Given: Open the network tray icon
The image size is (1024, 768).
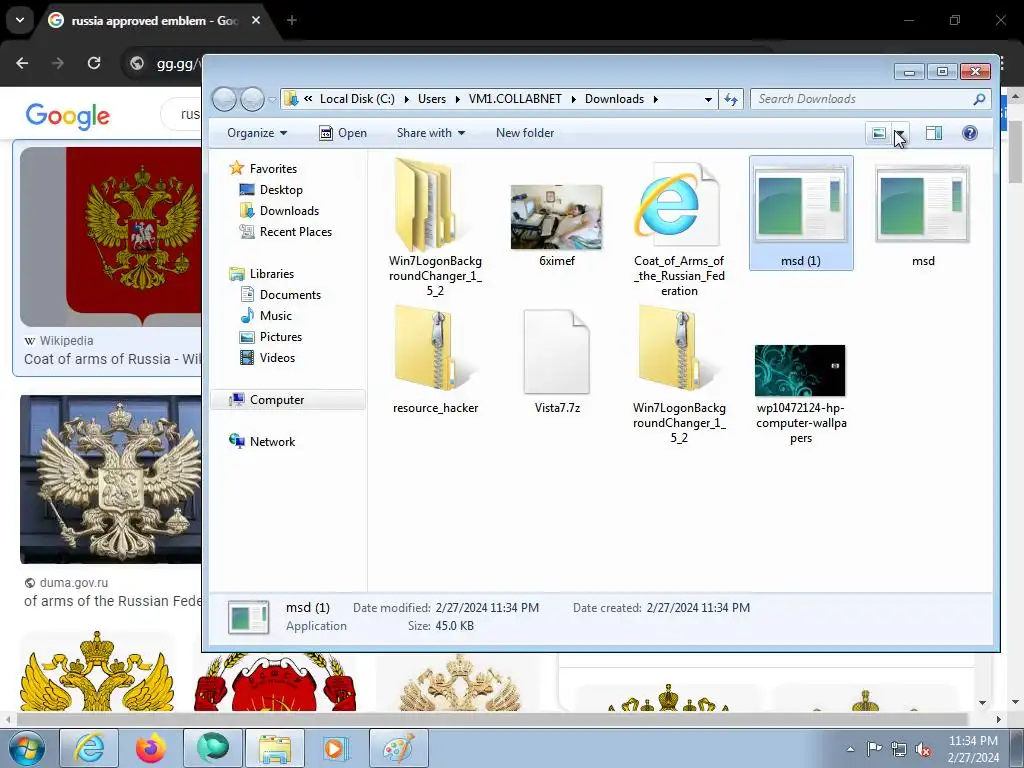Looking at the screenshot, I should [x=899, y=749].
